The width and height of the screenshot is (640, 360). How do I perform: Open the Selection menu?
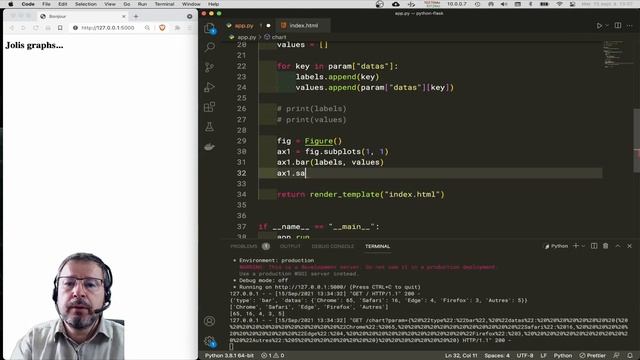(x=86, y=4)
